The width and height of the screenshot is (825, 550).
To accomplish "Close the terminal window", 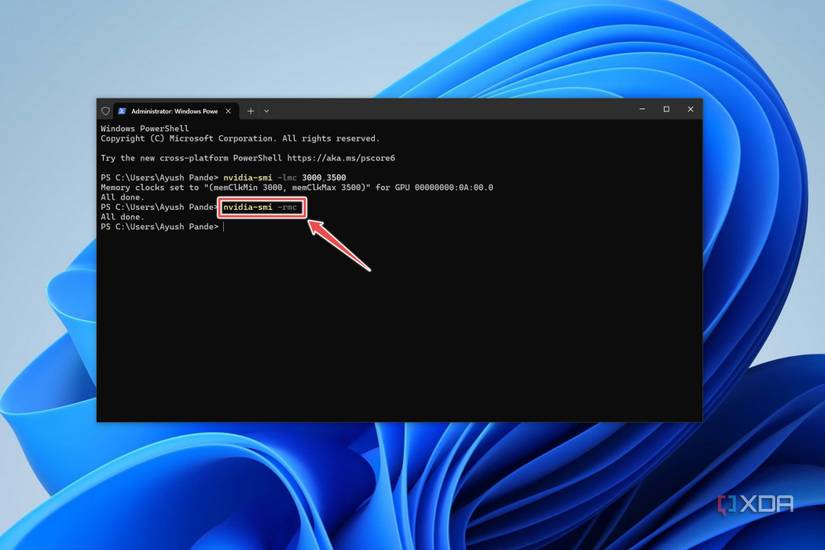I will [x=690, y=109].
